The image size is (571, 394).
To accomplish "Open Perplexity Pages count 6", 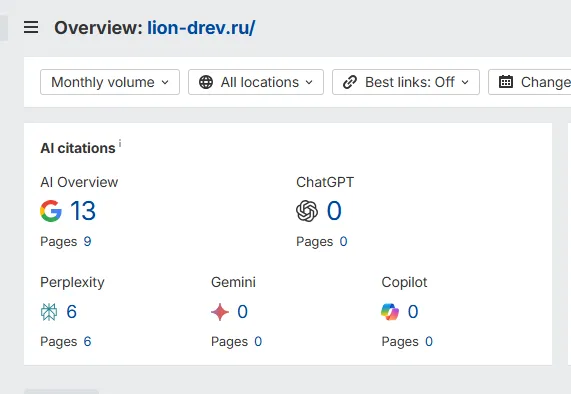I will pyautogui.click(x=87, y=342).
